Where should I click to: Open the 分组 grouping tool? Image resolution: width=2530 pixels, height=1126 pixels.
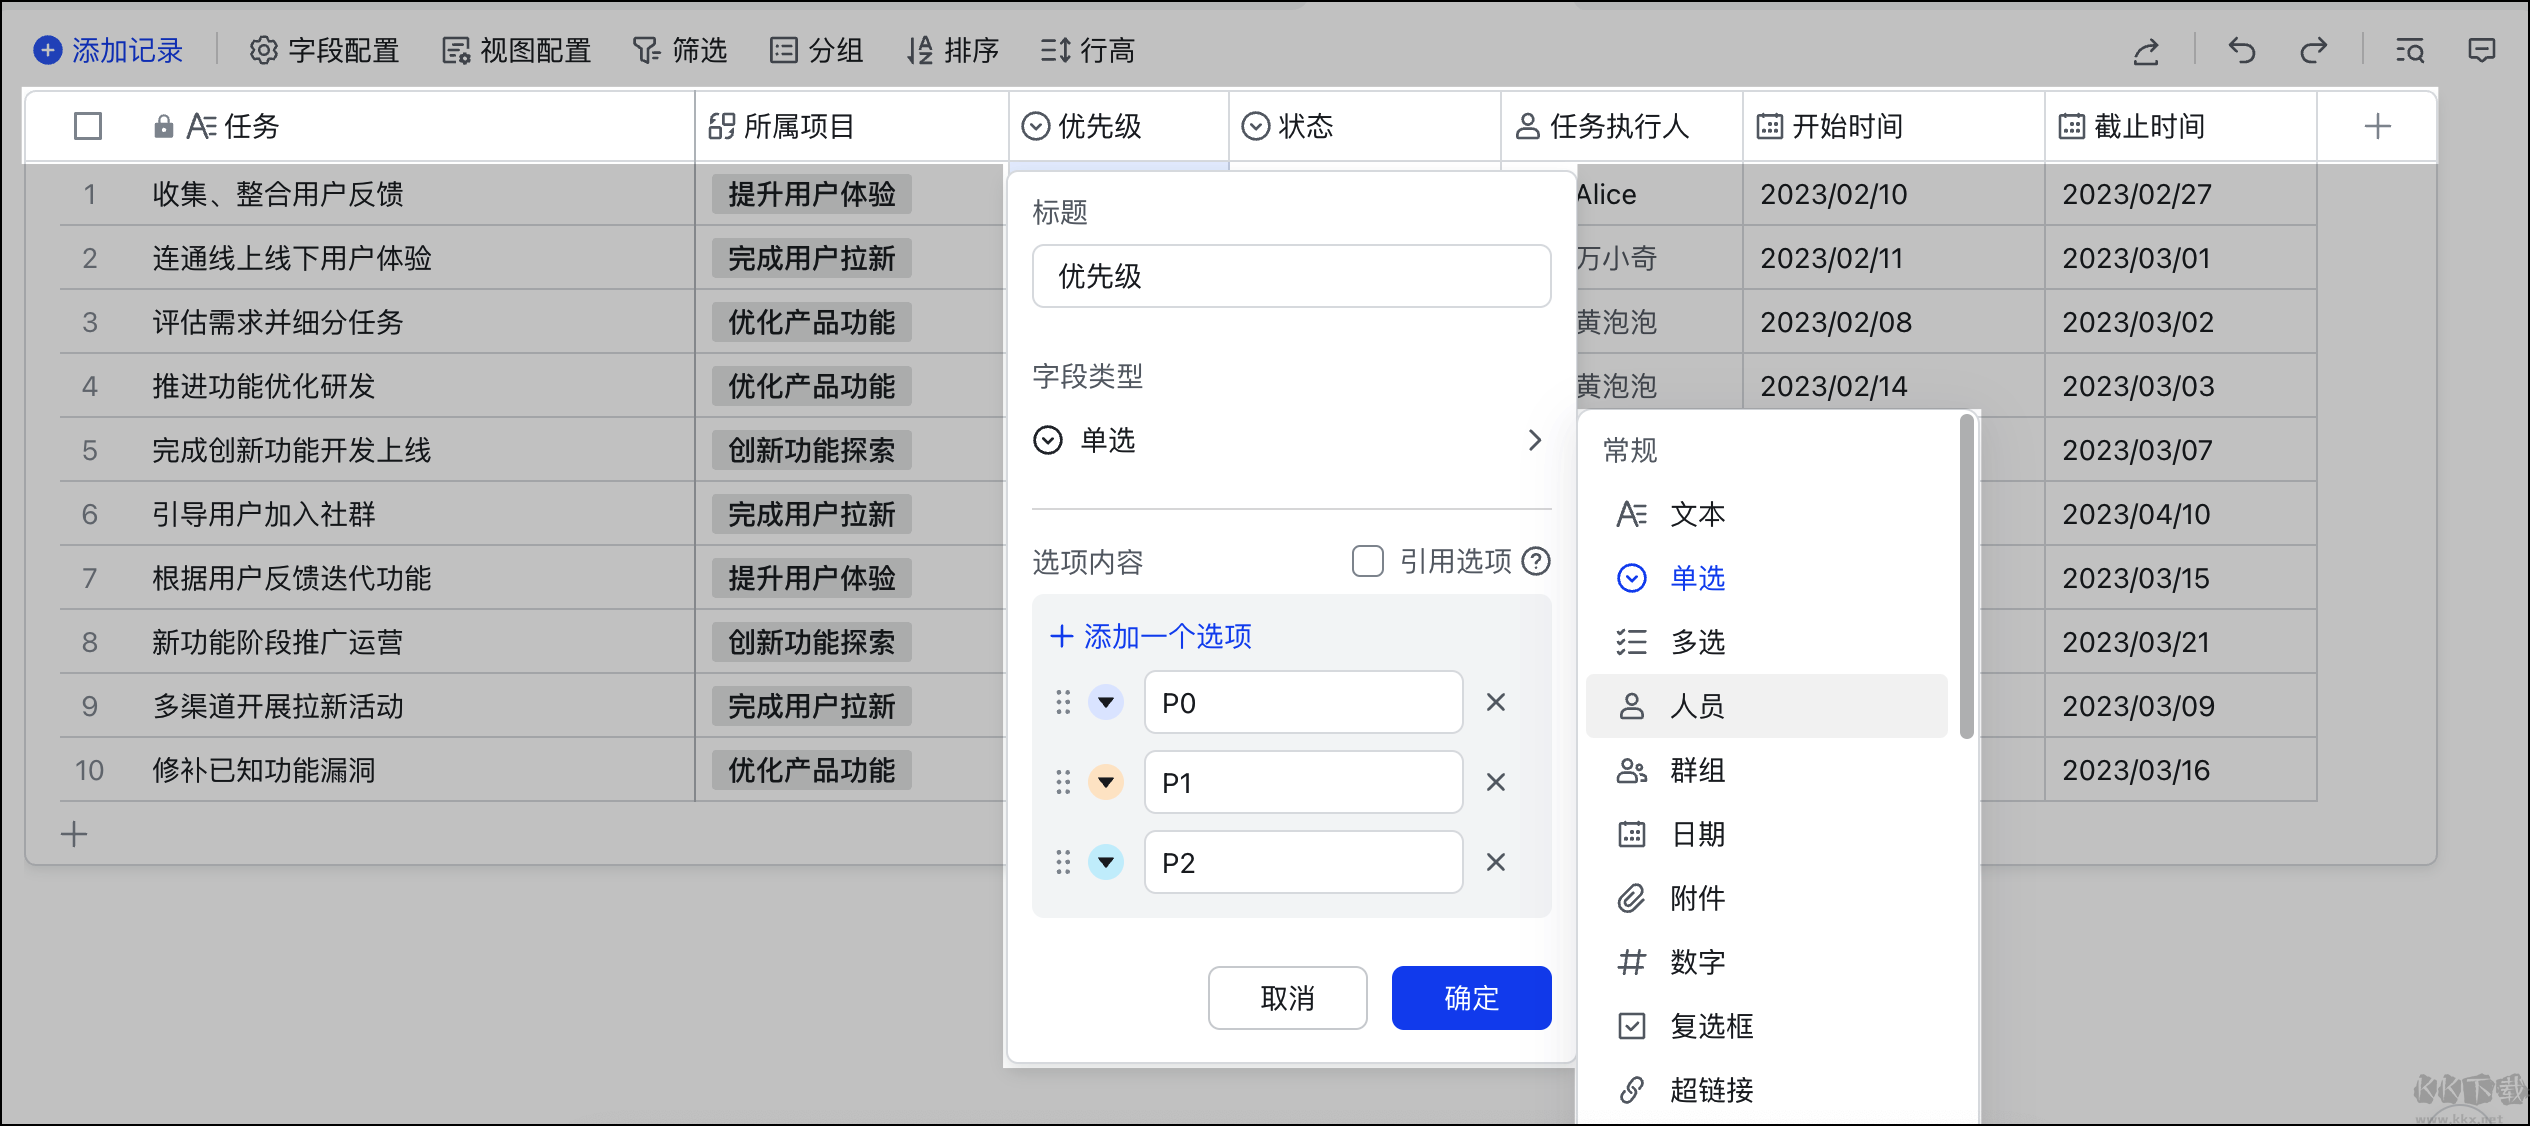click(817, 50)
